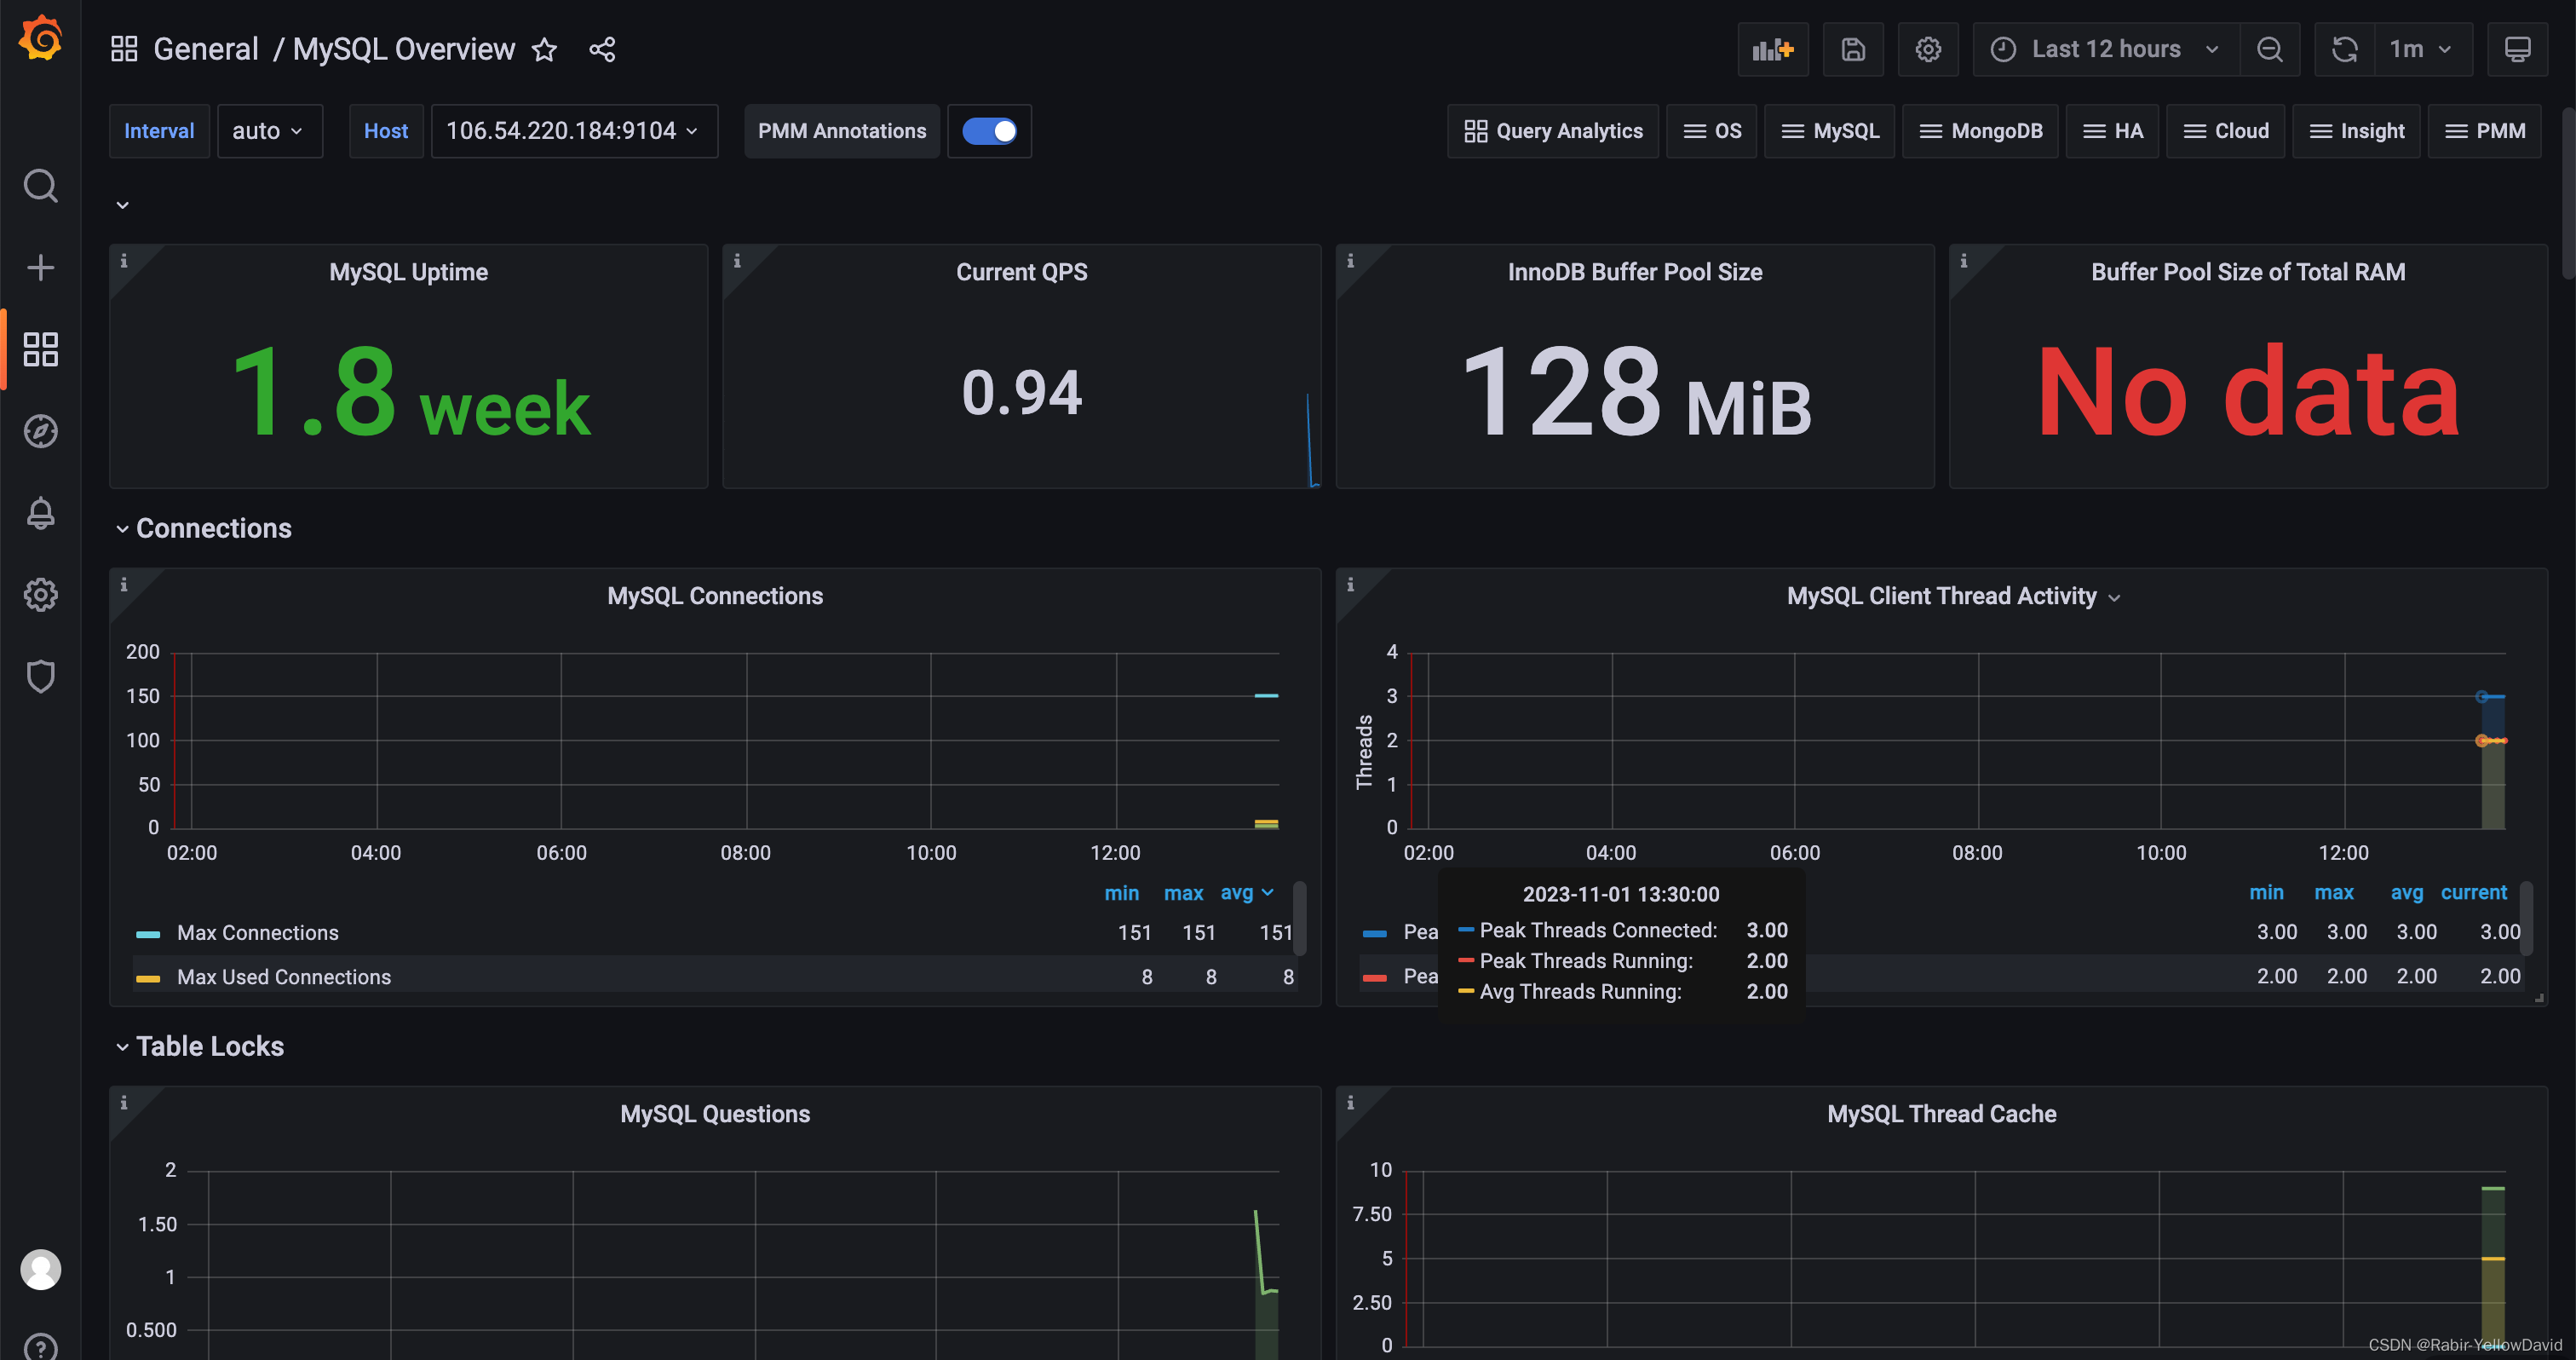Open the Help question mark icon

click(40, 1348)
